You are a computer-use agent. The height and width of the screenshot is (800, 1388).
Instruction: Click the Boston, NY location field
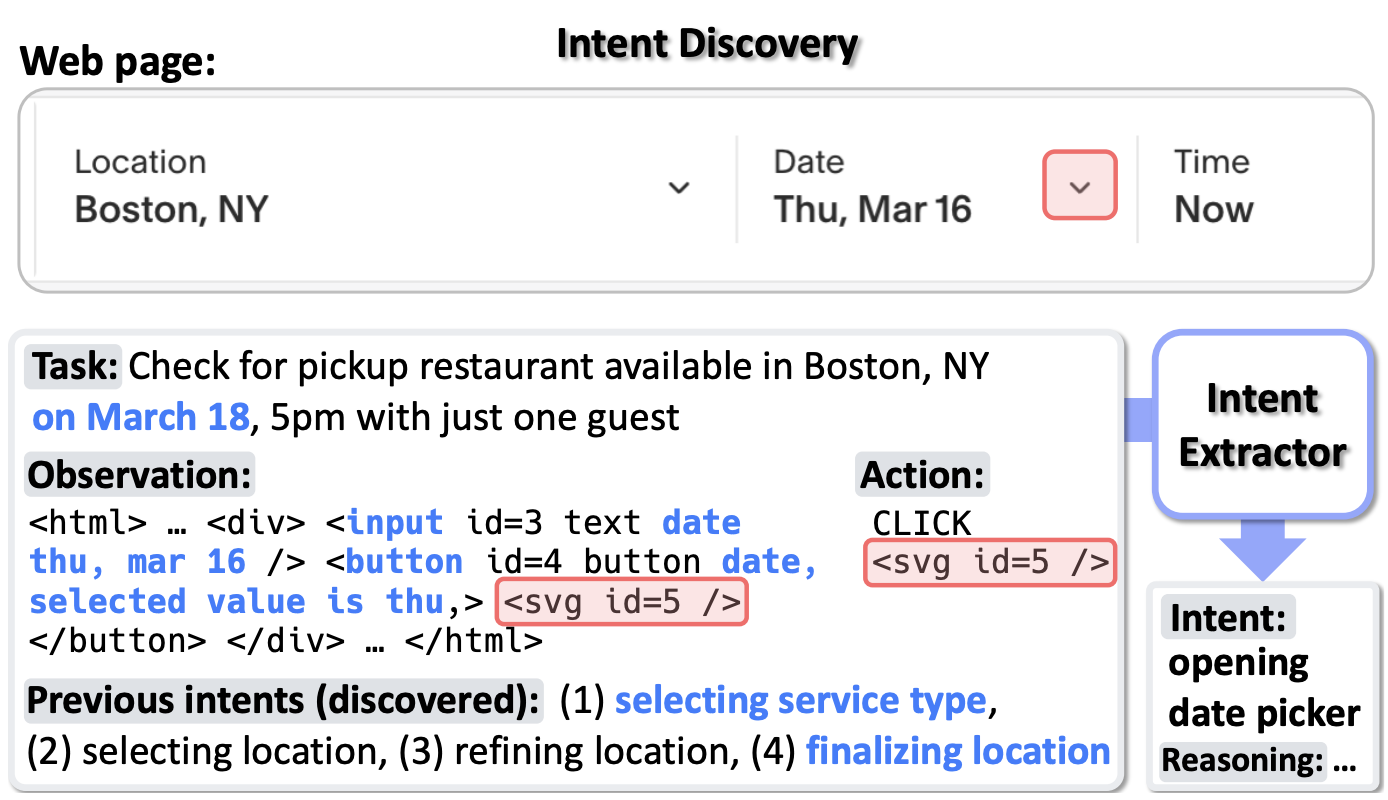pos(168,210)
